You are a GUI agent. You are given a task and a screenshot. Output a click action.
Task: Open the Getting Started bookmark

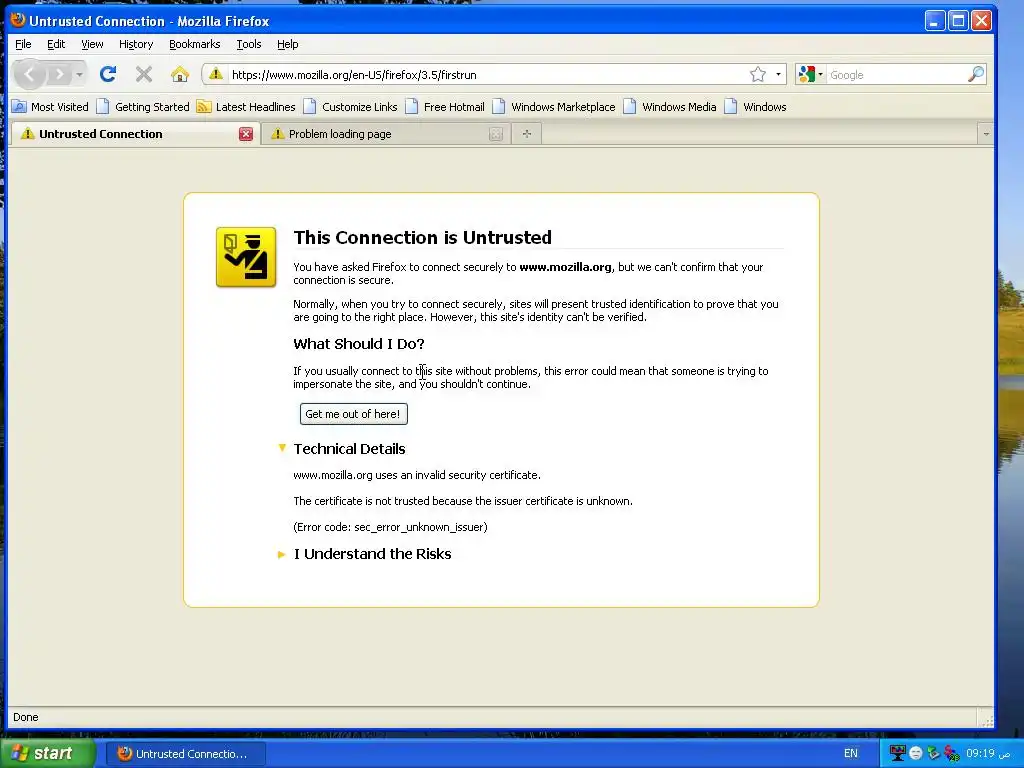click(x=142, y=106)
